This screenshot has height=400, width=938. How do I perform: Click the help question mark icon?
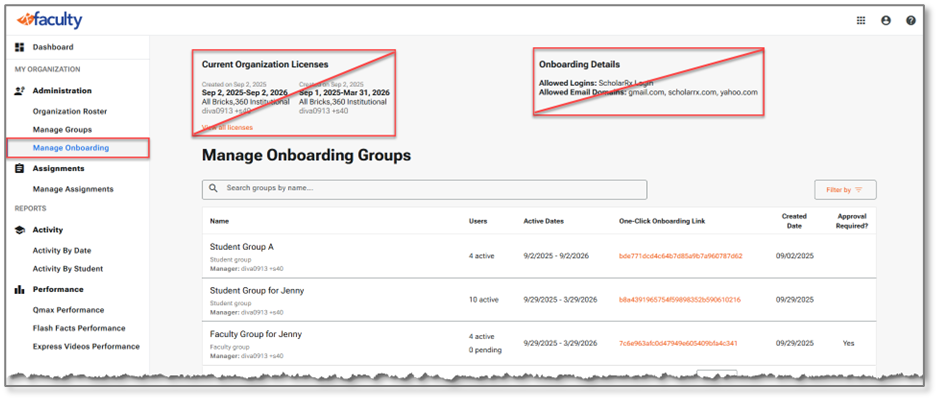click(911, 20)
